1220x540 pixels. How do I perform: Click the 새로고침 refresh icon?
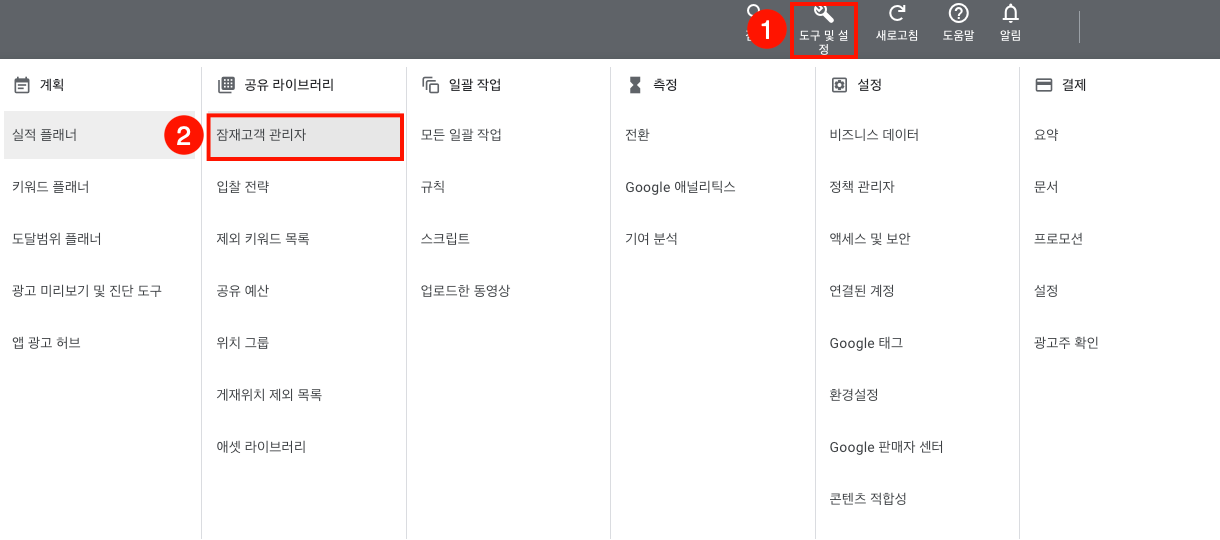pyautogui.click(x=897, y=14)
